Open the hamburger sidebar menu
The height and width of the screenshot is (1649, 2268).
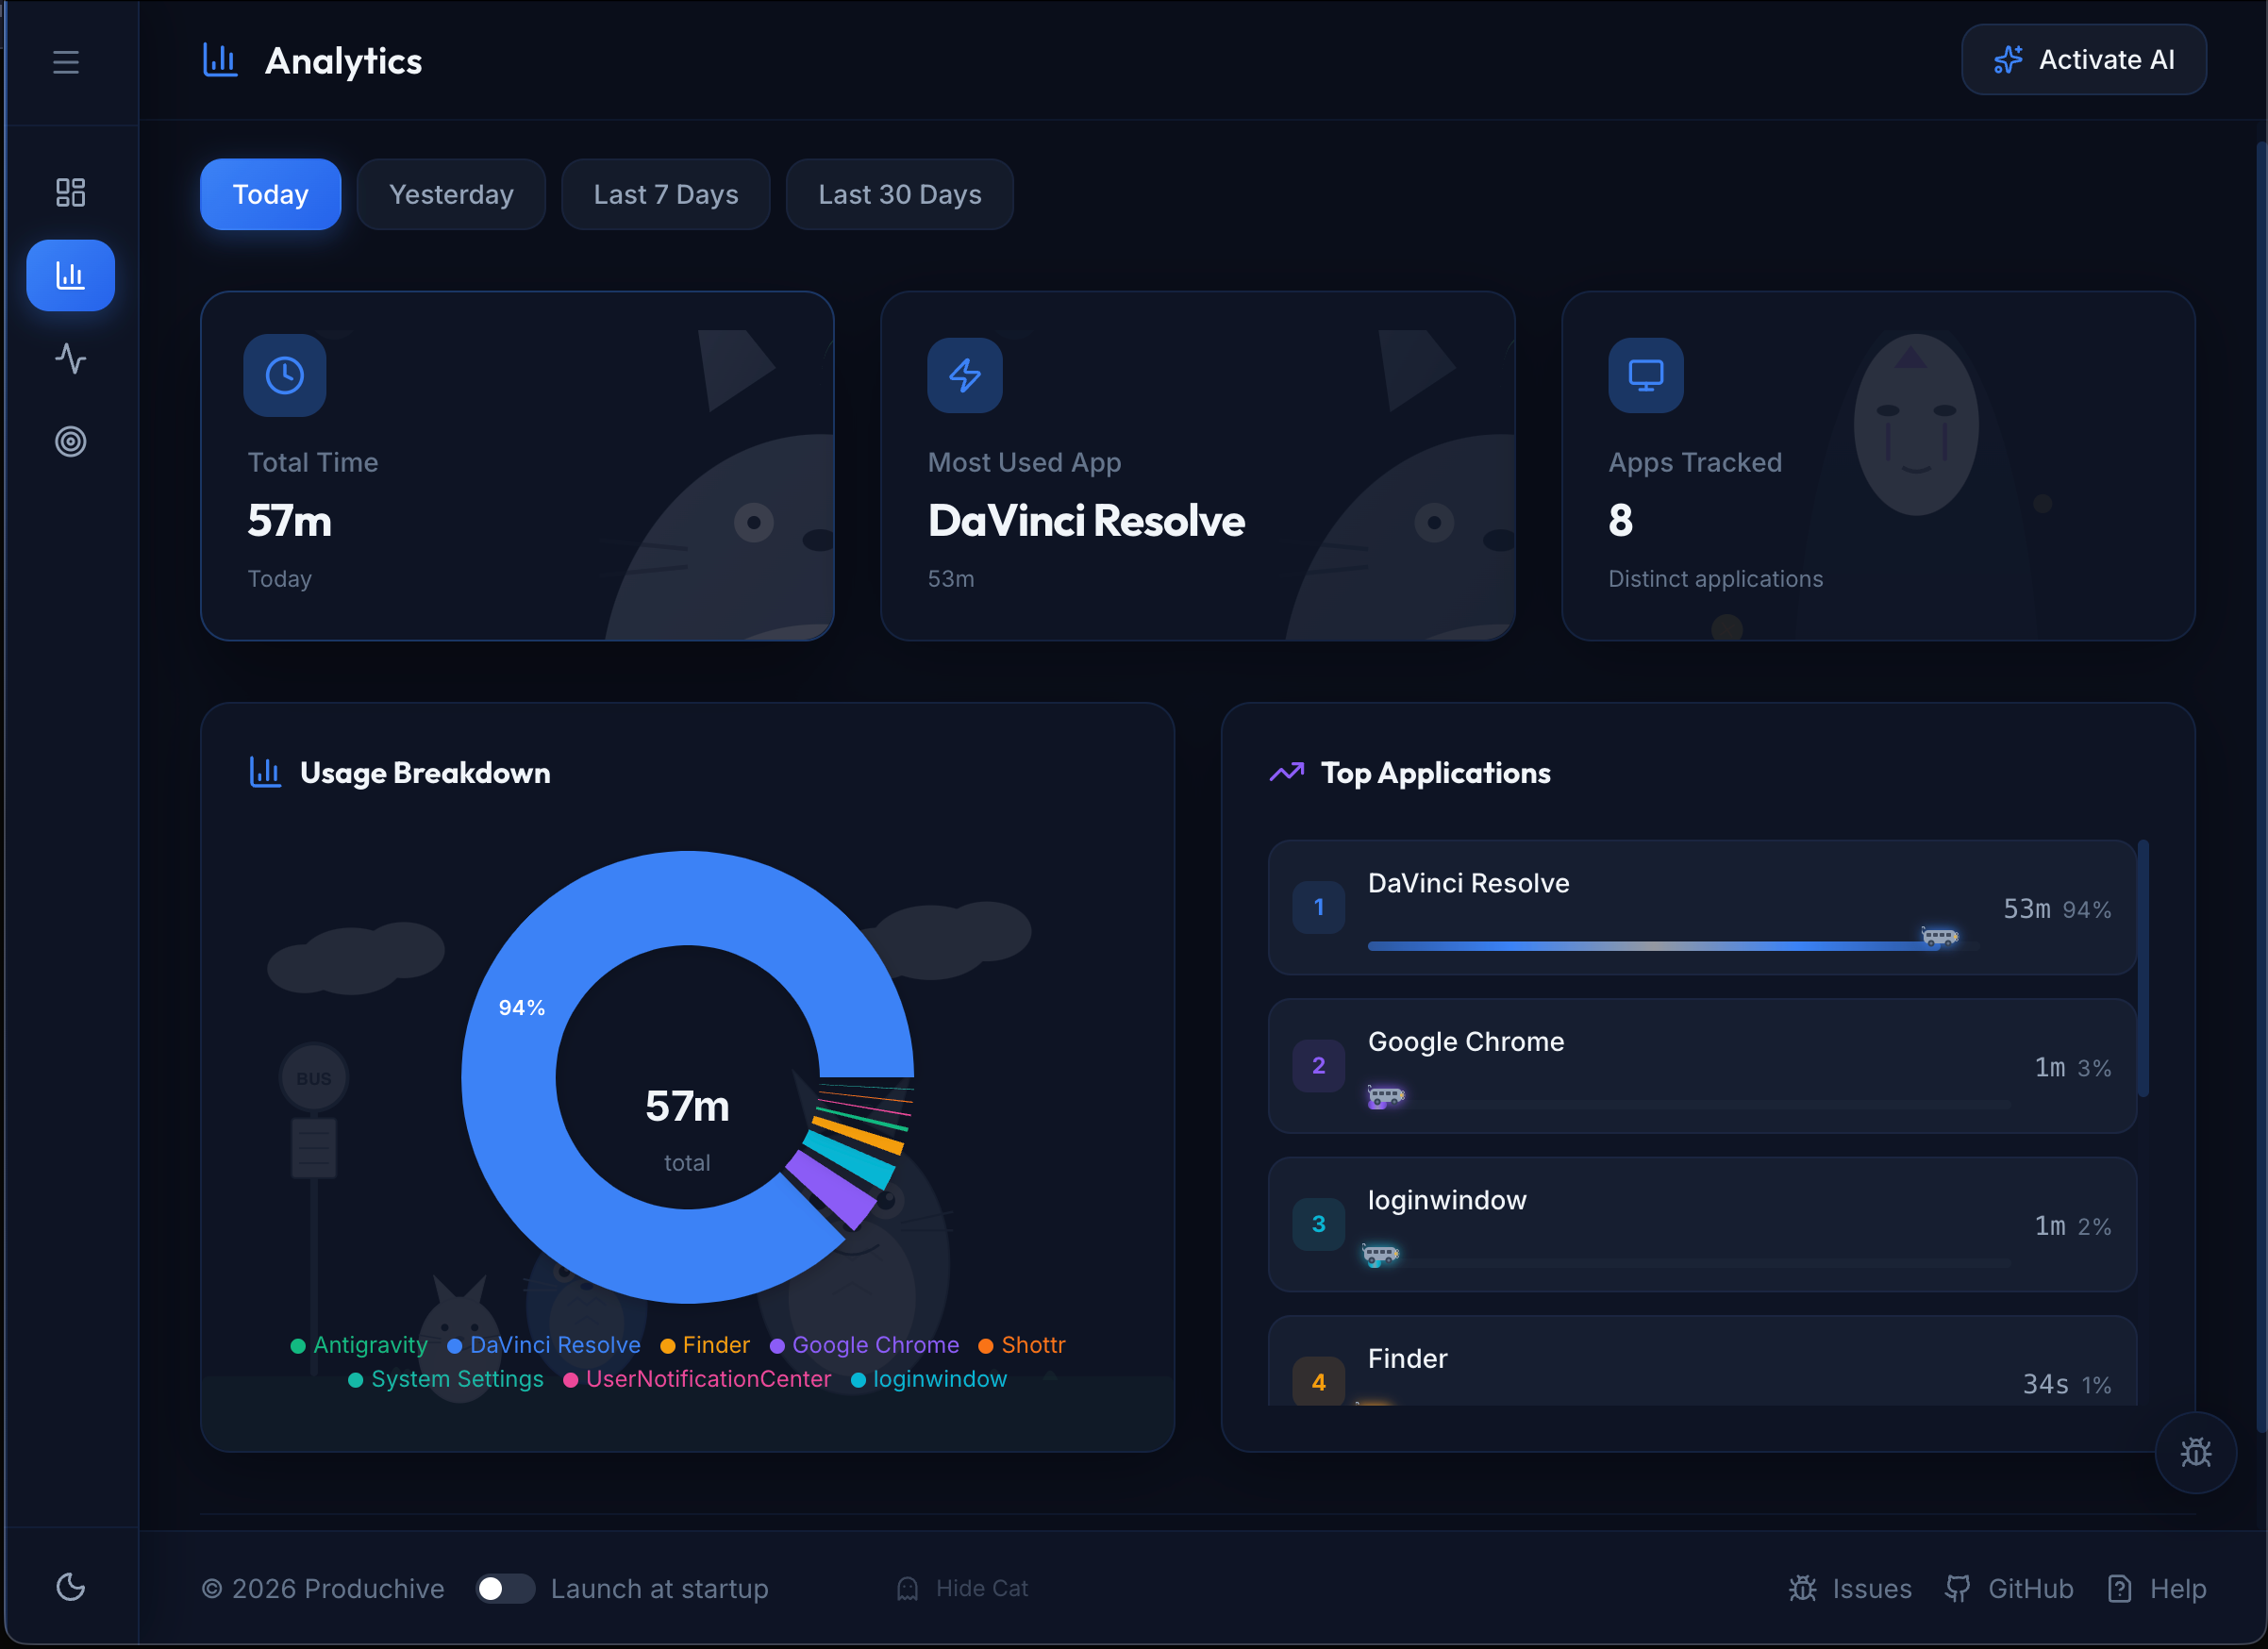coord(66,62)
